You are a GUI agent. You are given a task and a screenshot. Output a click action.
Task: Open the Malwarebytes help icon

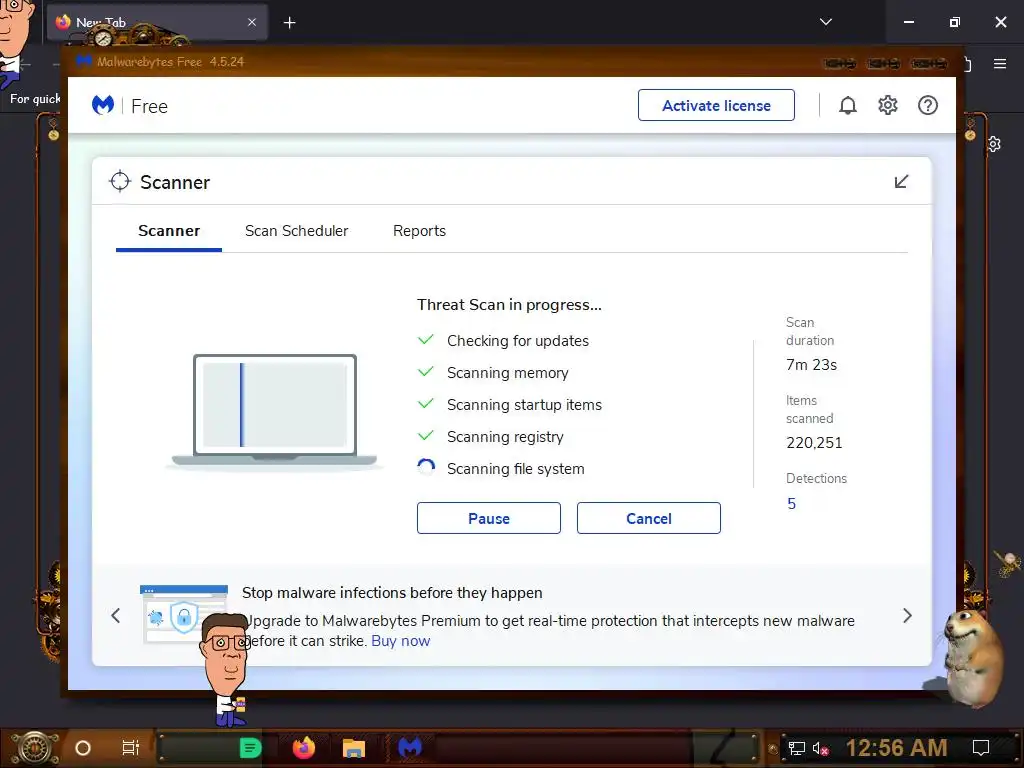(x=927, y=105)
